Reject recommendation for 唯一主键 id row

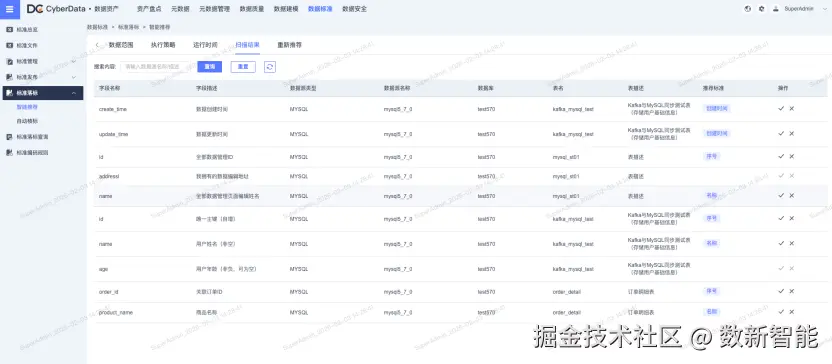[x=792, y=218]
